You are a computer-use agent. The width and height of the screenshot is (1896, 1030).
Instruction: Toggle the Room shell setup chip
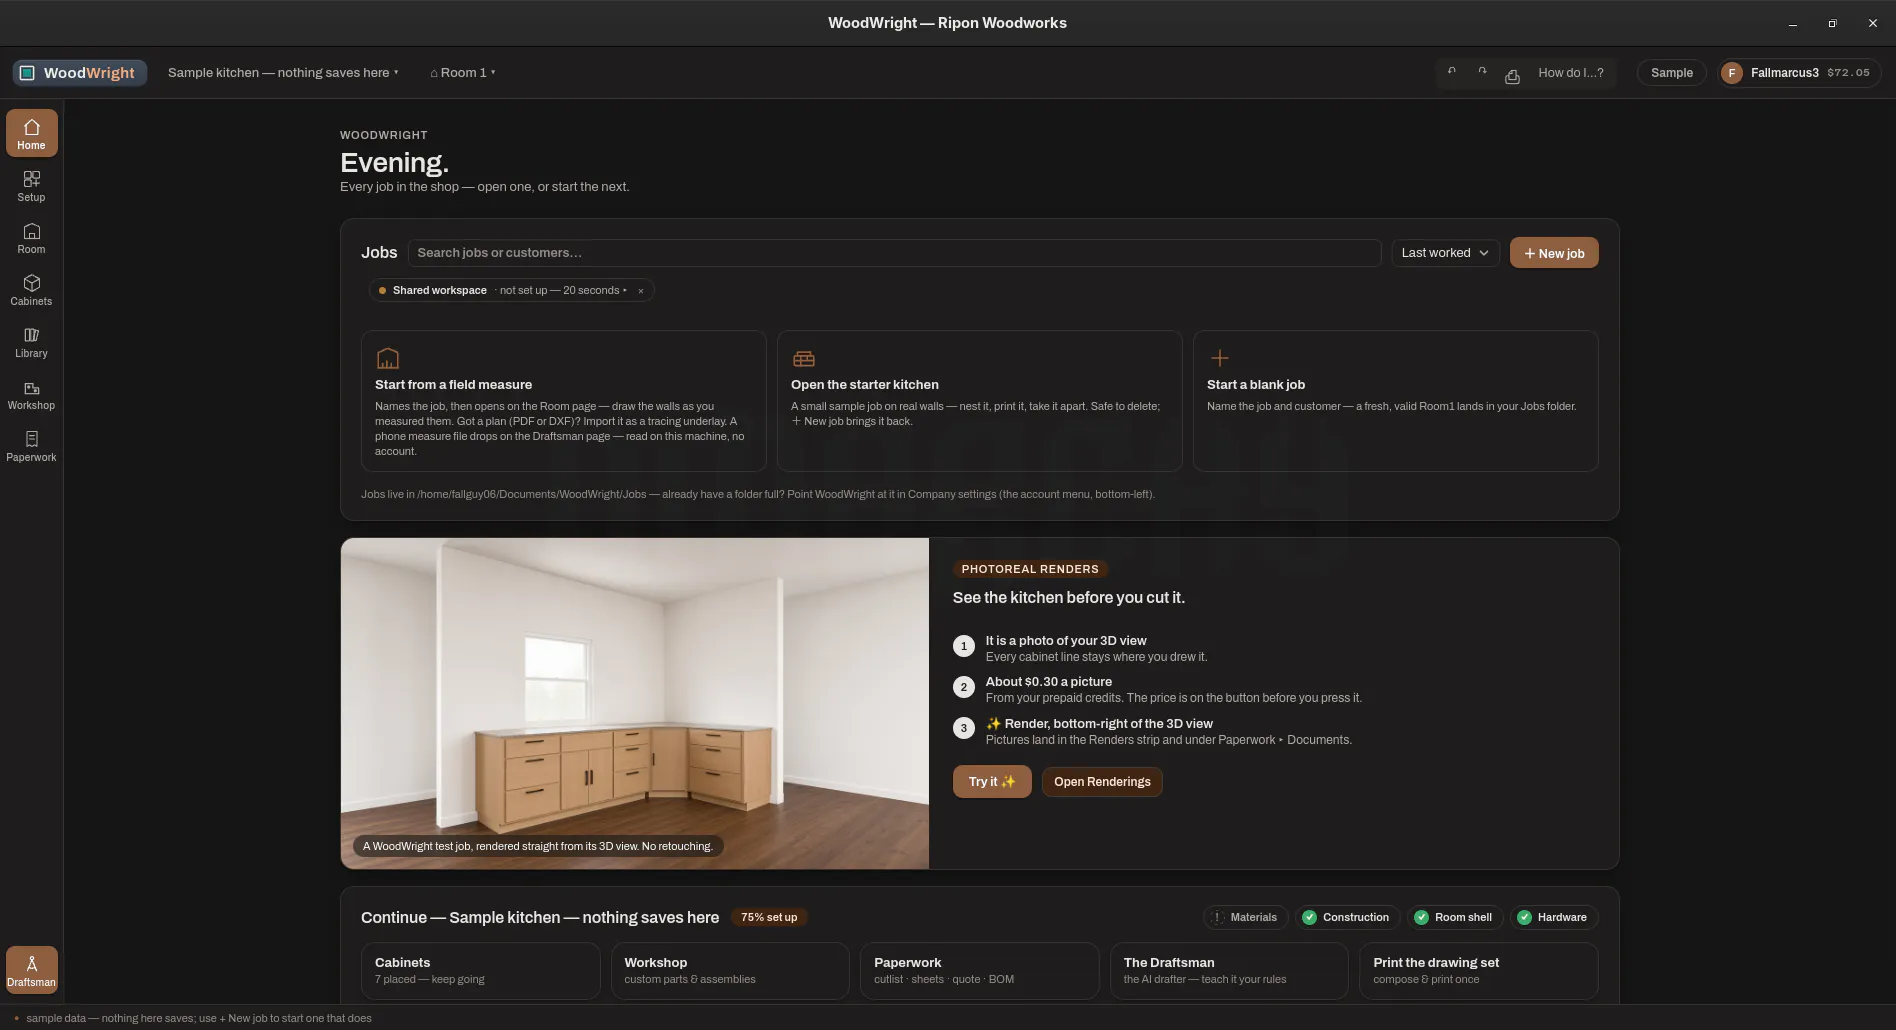click(1455, 917)
